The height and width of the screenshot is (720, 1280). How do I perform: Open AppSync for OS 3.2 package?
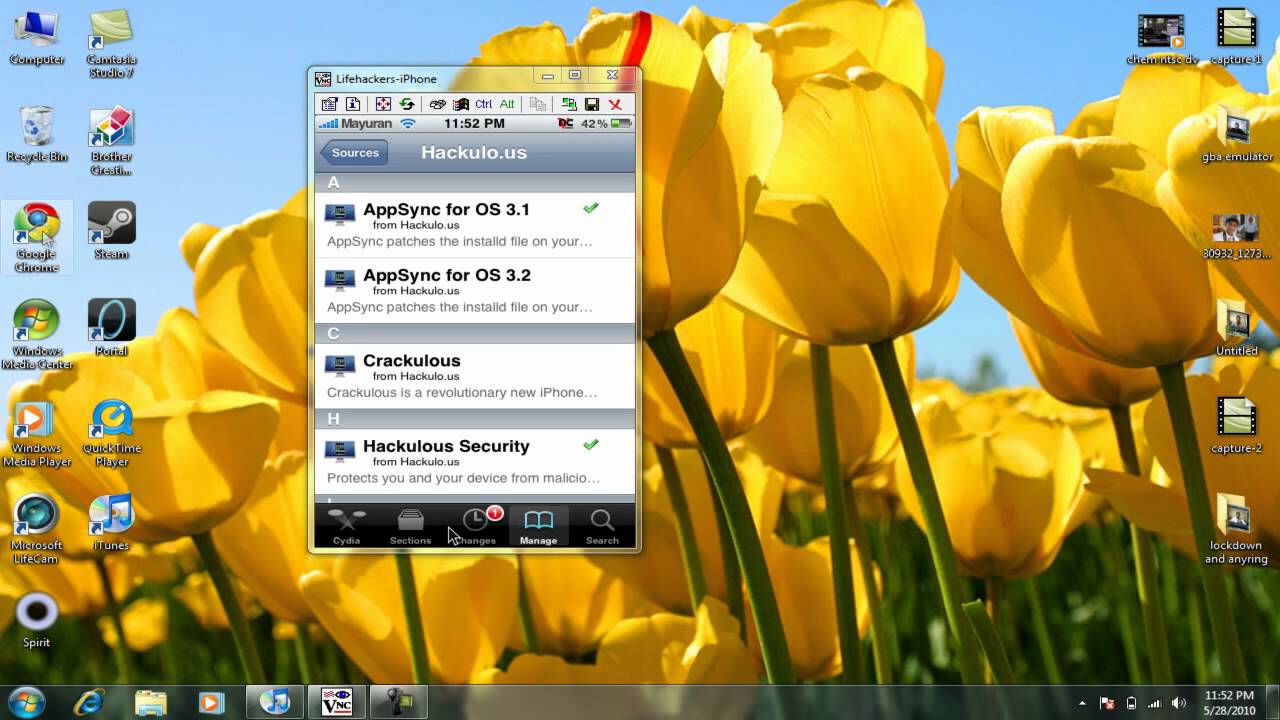[475, 291]
